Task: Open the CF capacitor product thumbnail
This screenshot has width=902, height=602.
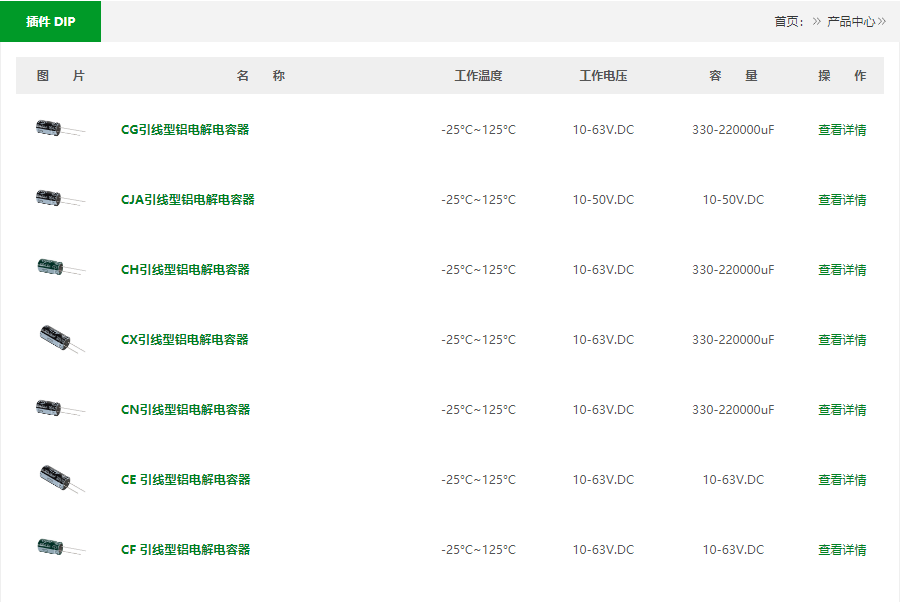Action: click(x=60, y=547)
